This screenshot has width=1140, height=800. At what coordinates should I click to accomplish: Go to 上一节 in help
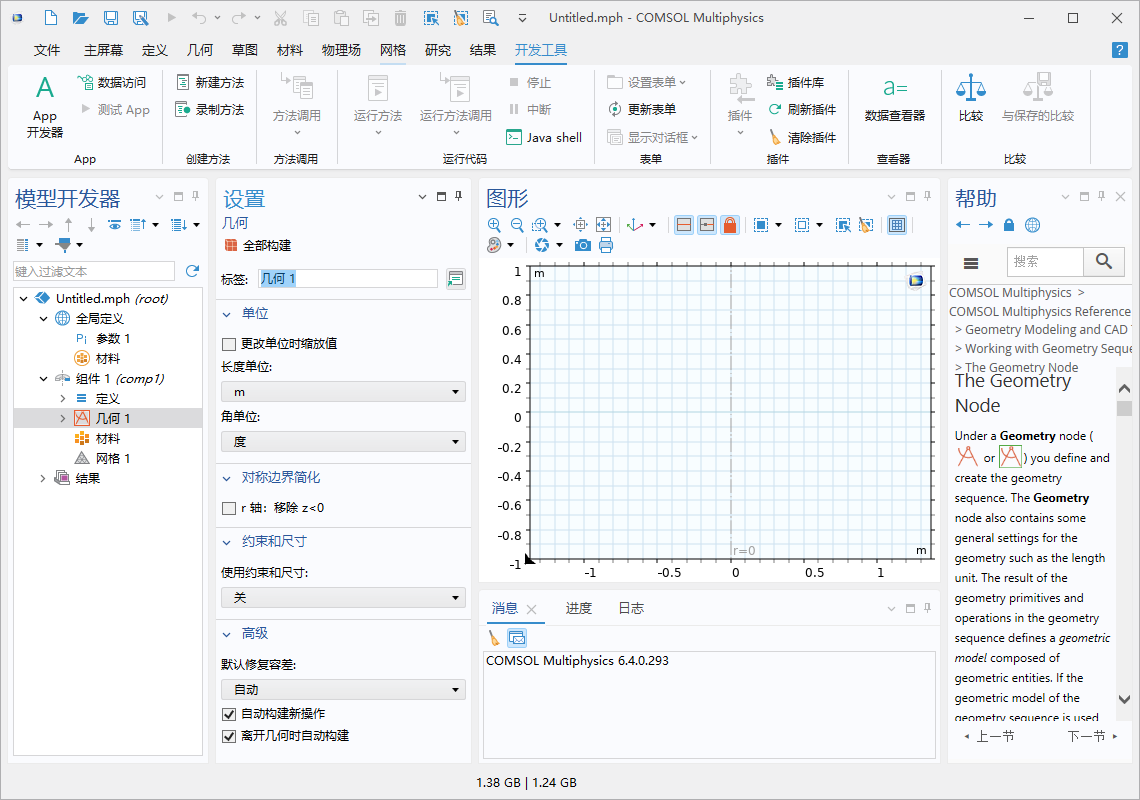(x=990, y=736)
